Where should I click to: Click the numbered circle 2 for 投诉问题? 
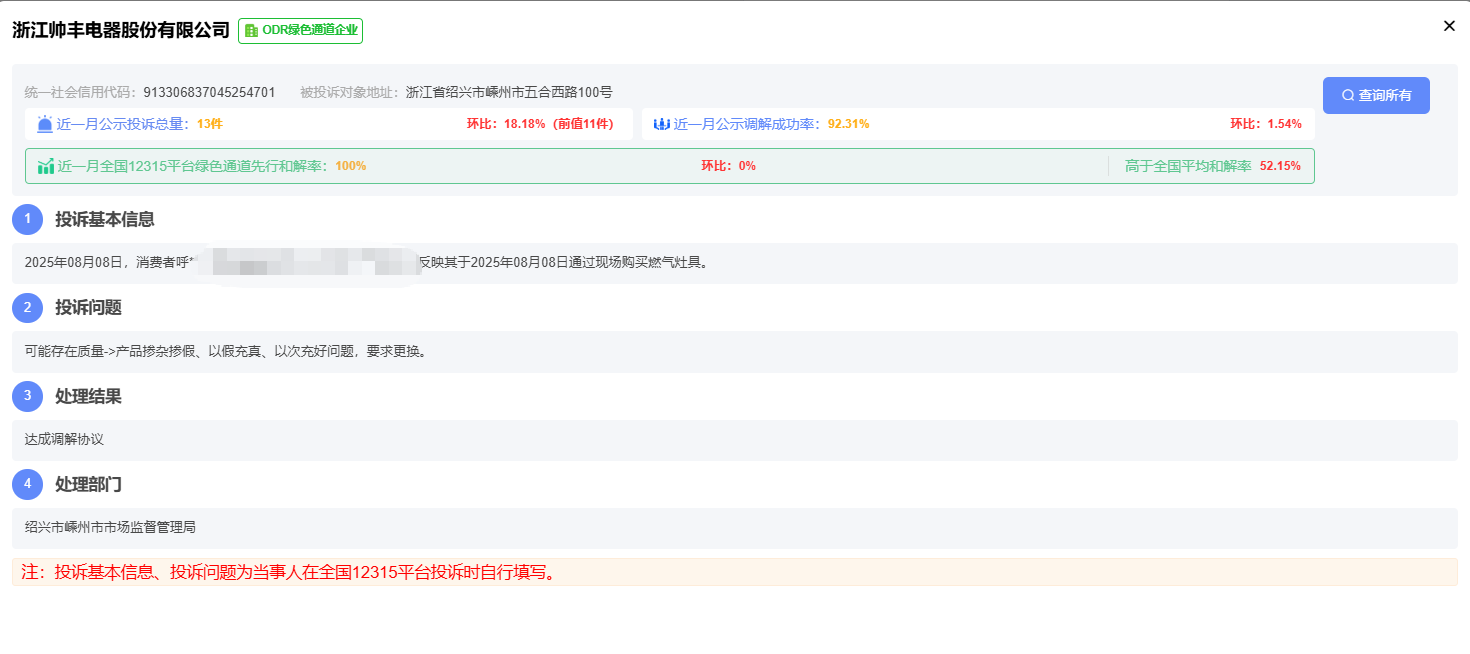[x=28, y=307]
